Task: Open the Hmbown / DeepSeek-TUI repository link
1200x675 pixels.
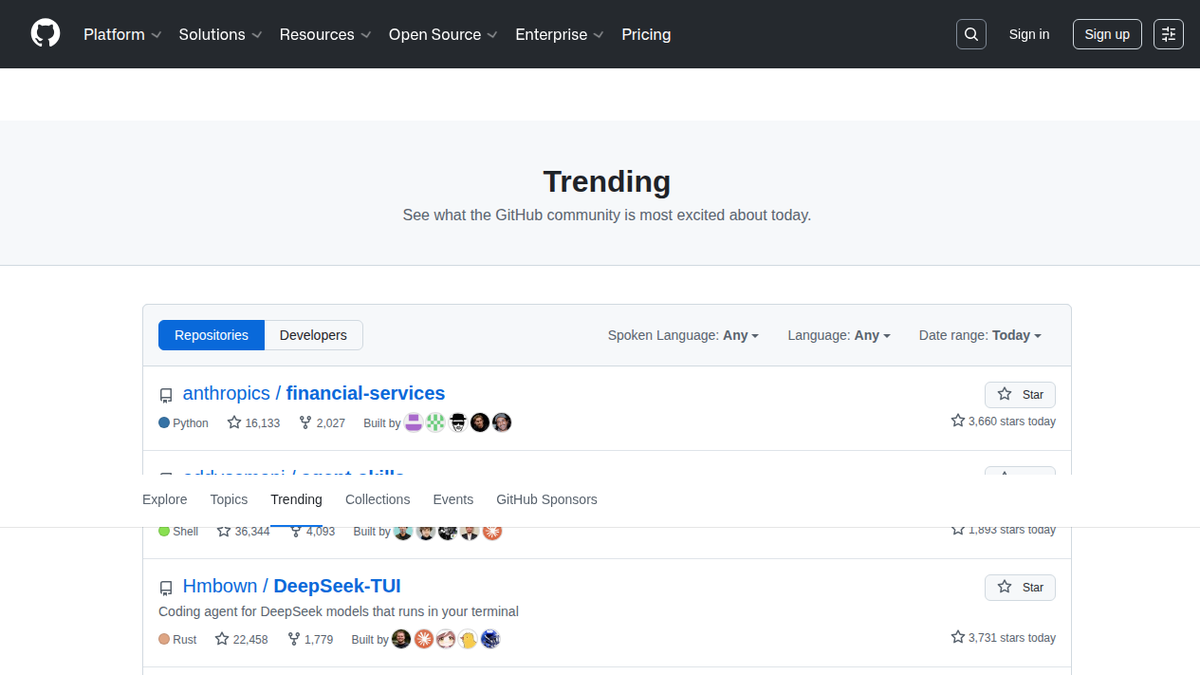Action: [292, 586]
